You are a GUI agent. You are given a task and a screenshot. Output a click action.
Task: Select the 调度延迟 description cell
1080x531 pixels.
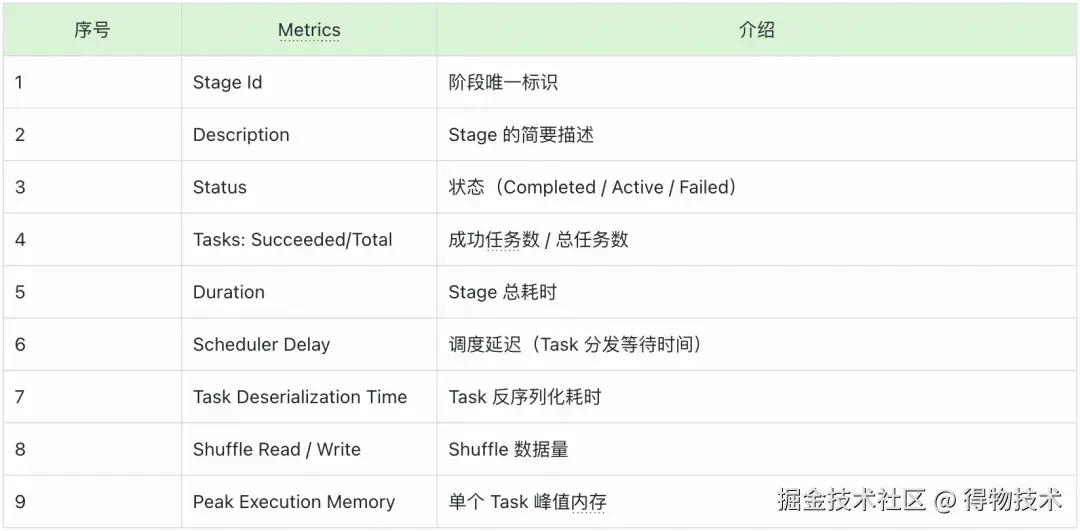point(756,344)
